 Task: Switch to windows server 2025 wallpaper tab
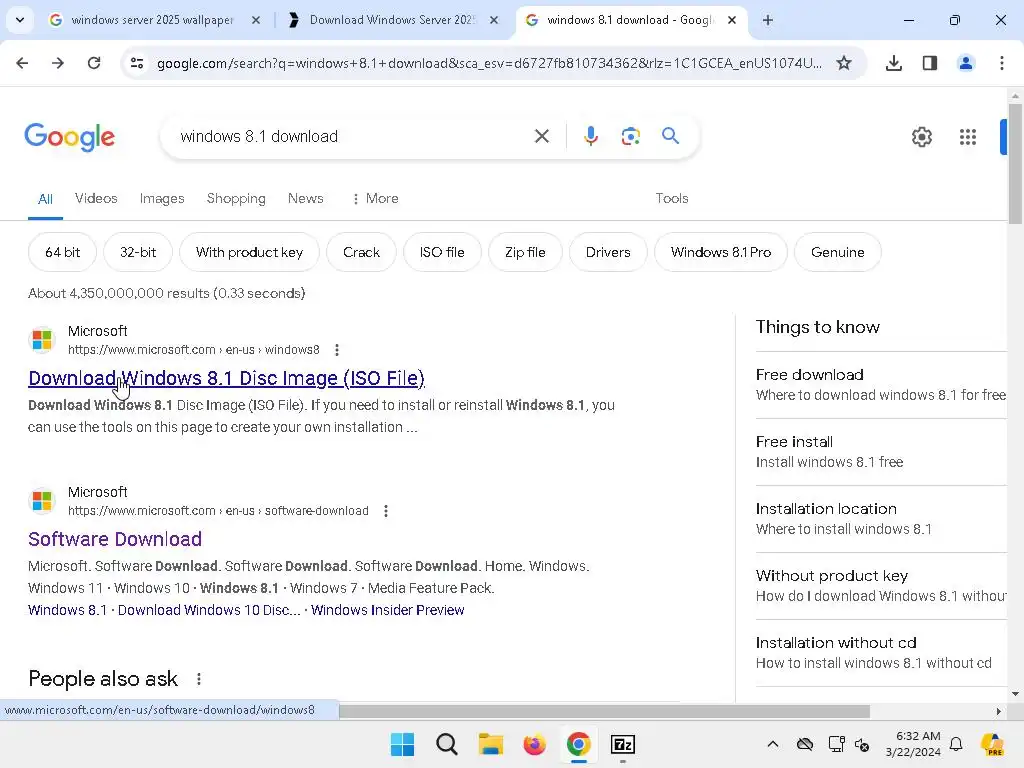152,20
